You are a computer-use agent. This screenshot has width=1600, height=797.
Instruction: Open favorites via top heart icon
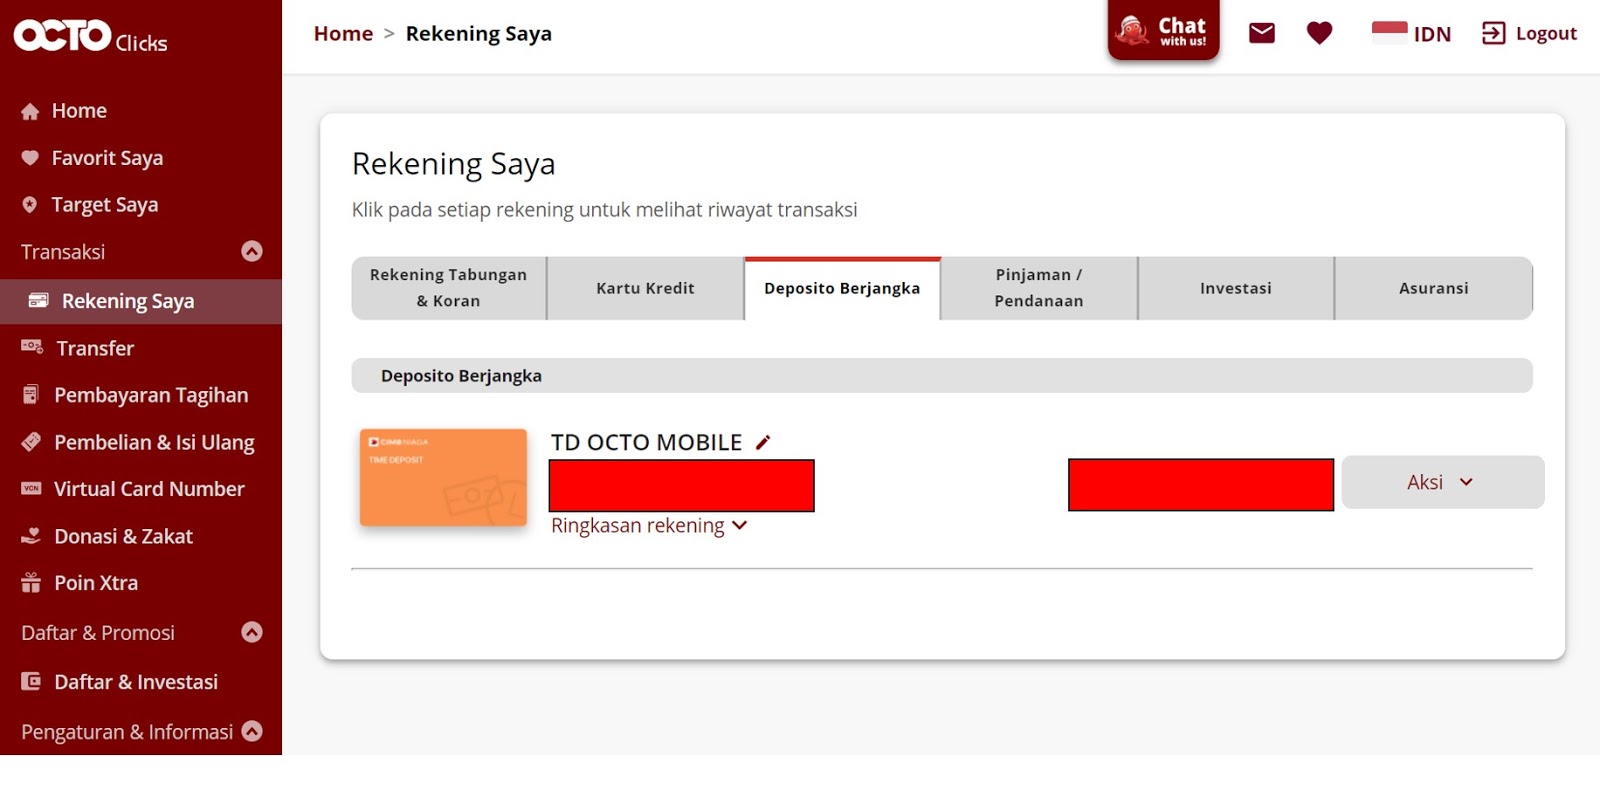[x=1320, y=33]
